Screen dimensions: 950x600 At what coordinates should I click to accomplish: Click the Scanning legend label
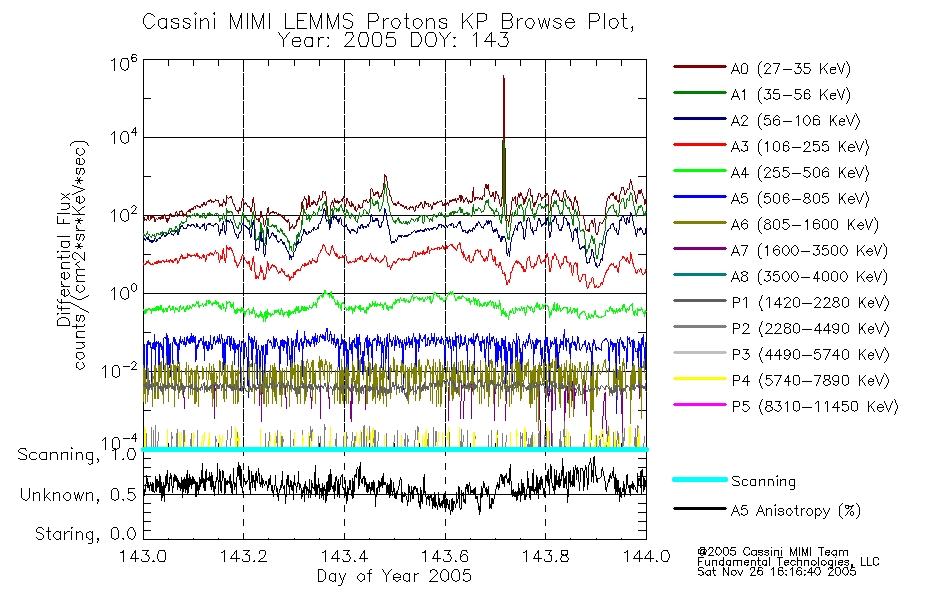click(763, 481)
